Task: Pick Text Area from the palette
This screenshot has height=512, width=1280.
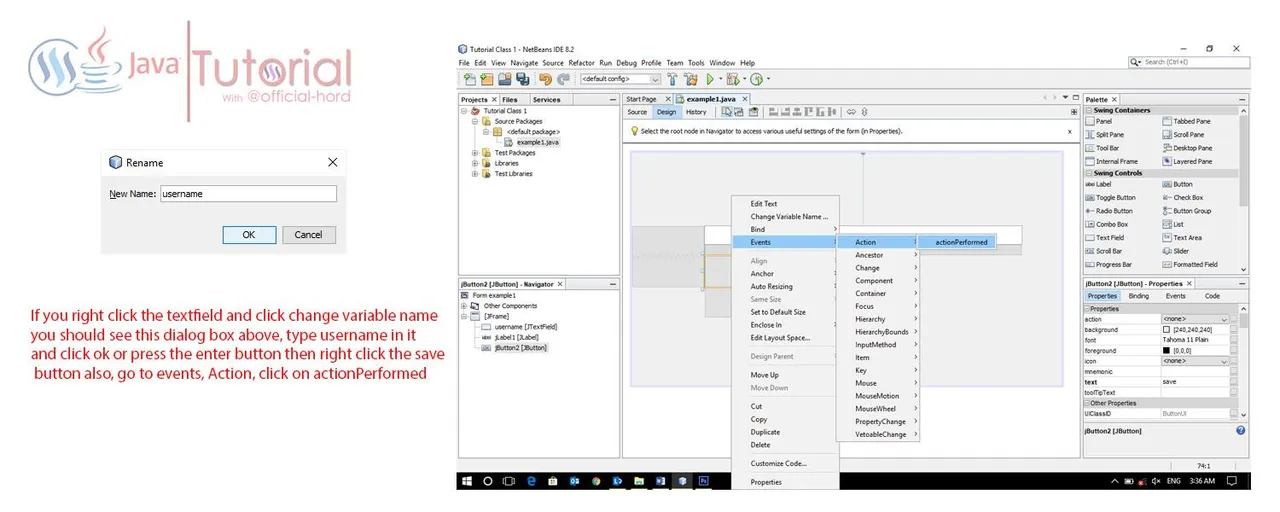Action: (x=1182, y=238)
